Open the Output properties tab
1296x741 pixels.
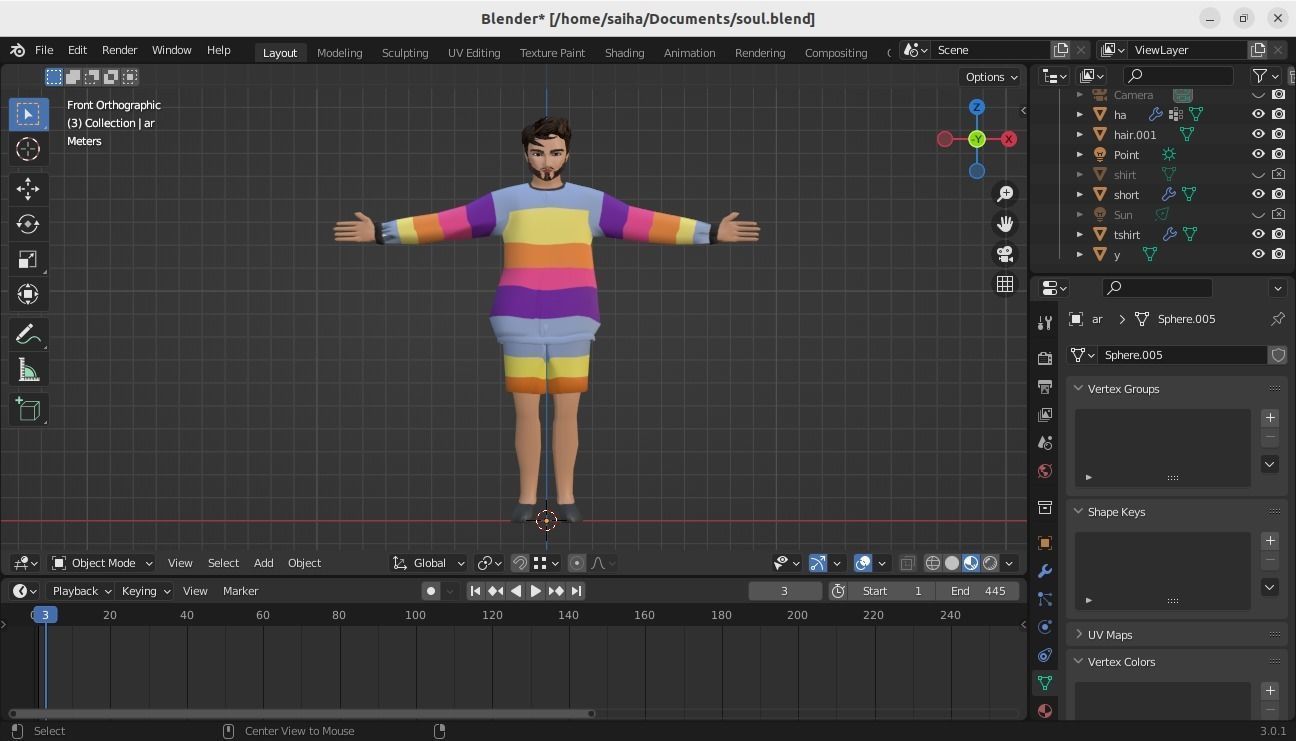1045,386
